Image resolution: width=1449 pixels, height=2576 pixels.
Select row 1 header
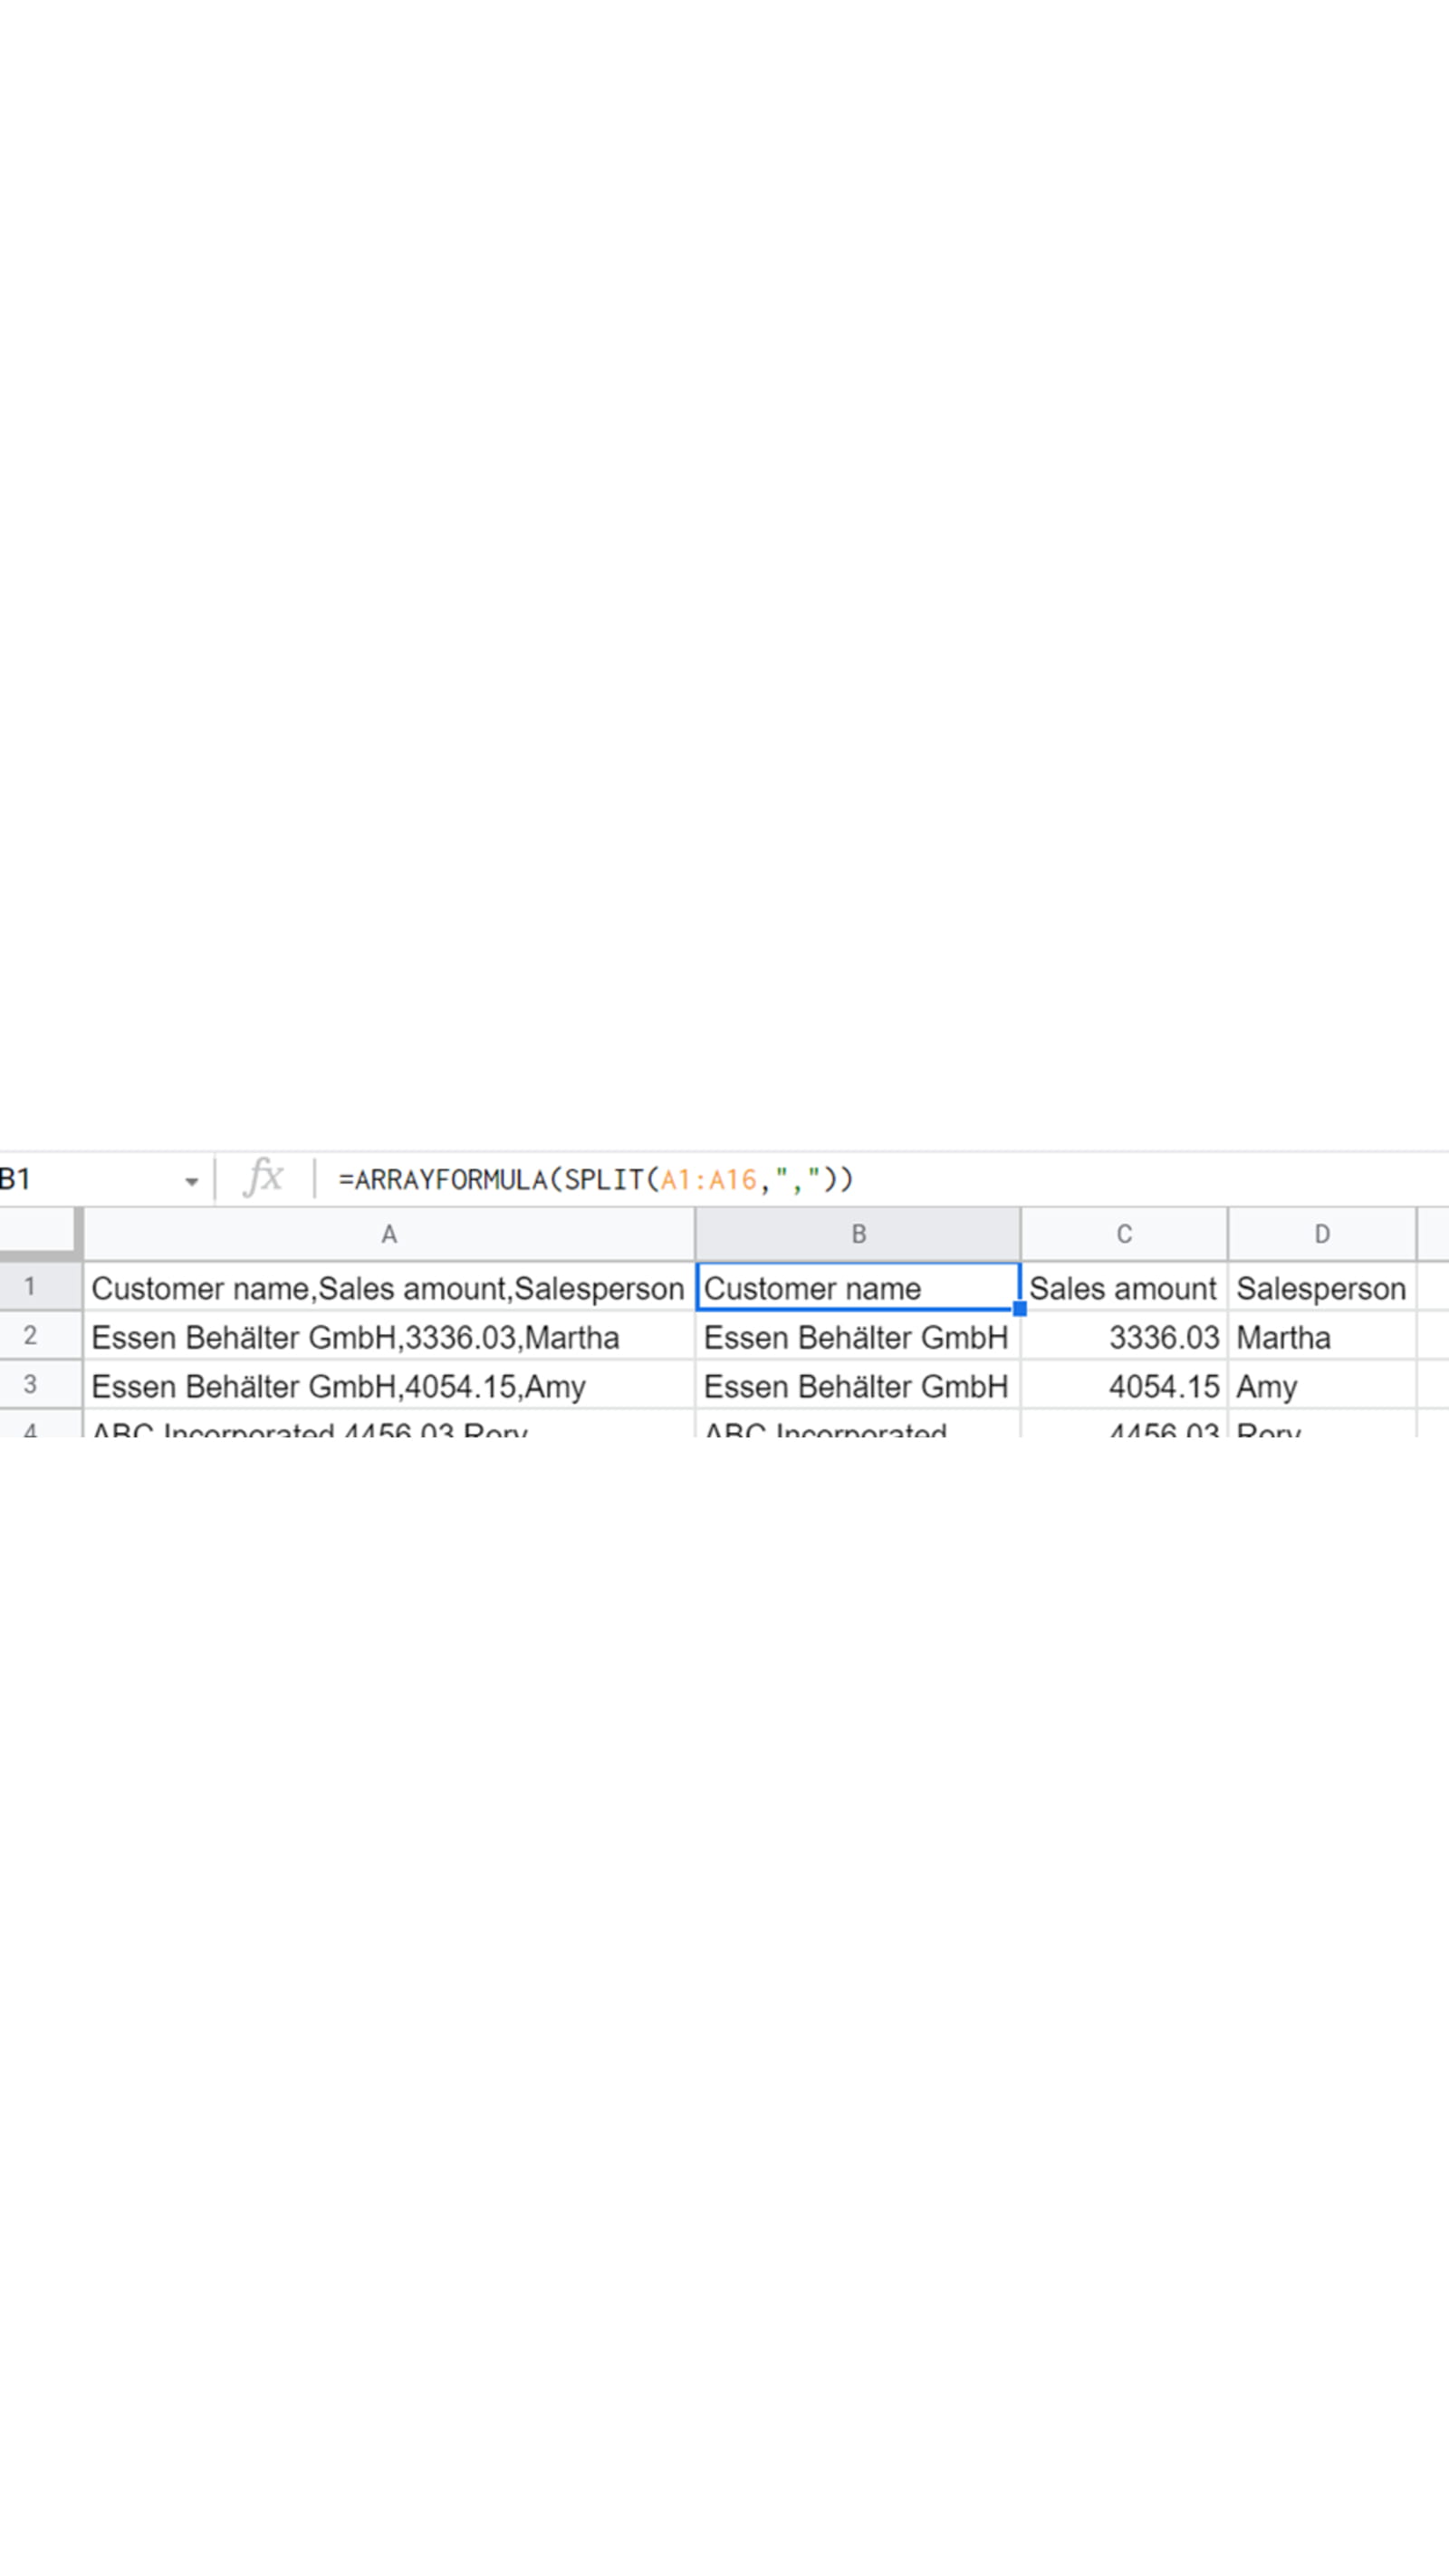coord(30,1286)
